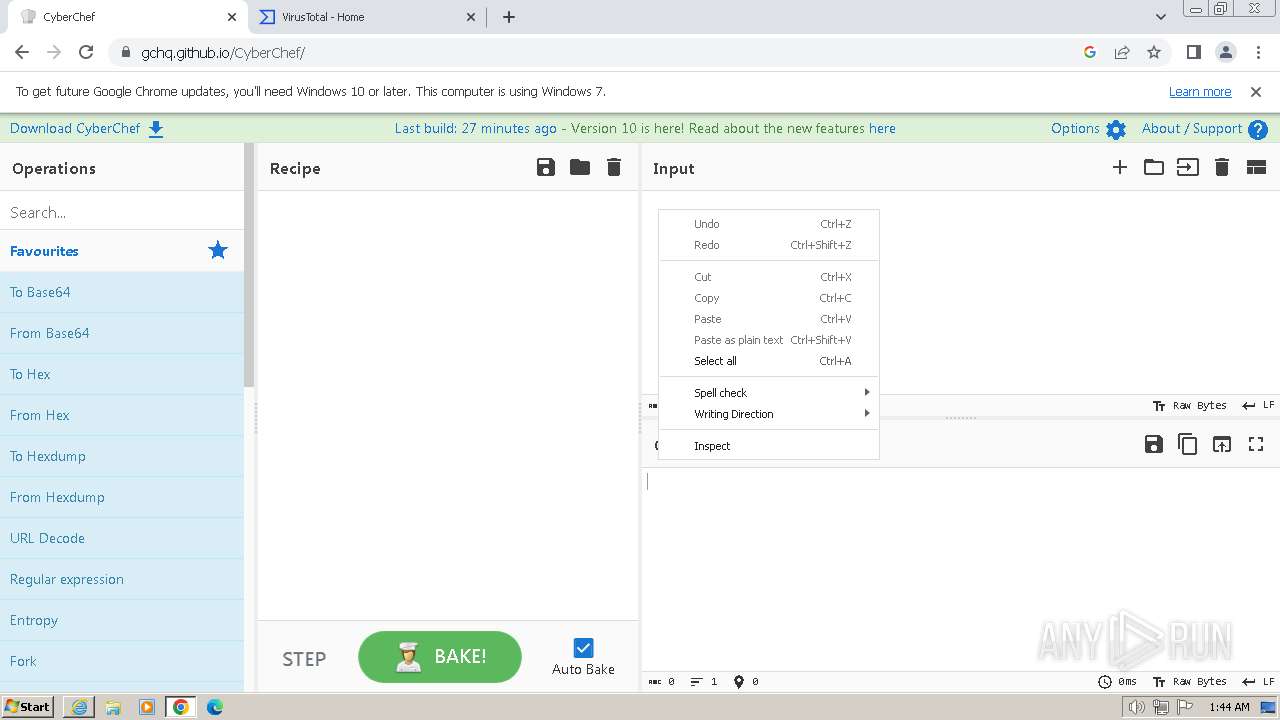Expand Chrome tab search dropdown arrow
The height and width of the screenshot is (720, 1280).
pos(1161,17)
